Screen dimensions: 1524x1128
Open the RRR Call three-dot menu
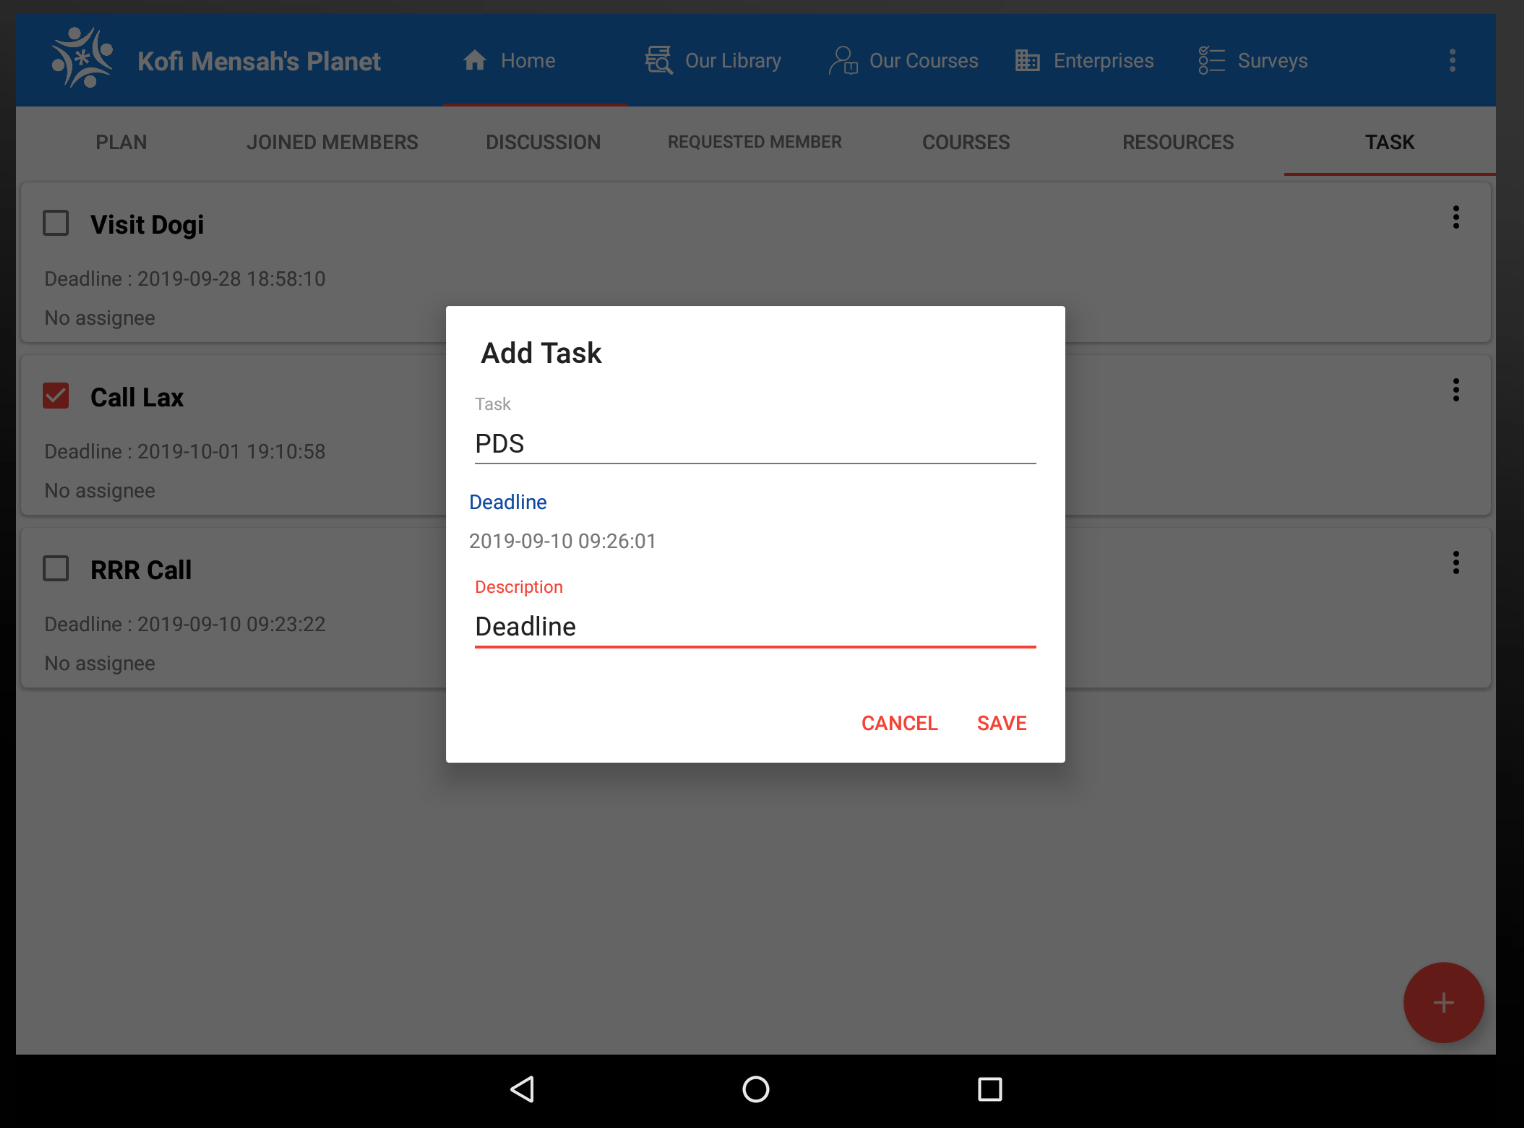click(1456, 562)
